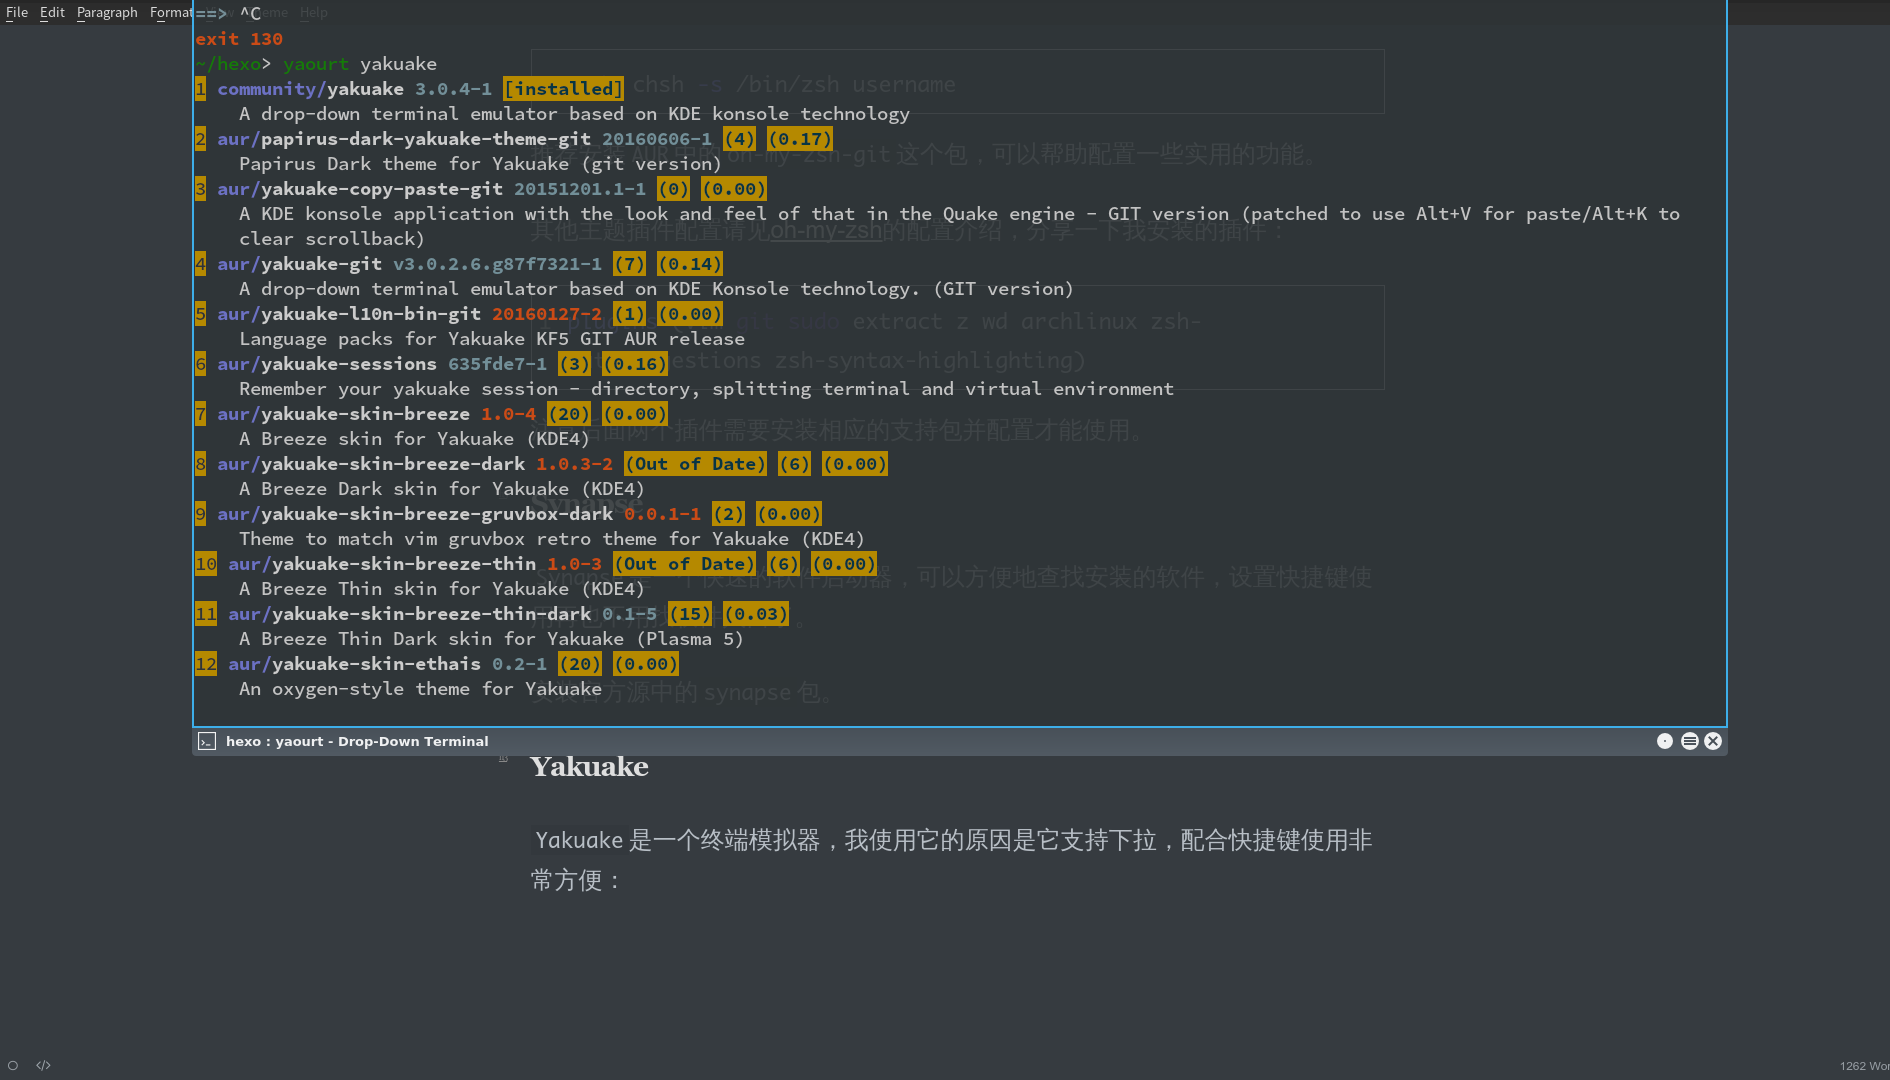This screenshot has height=1080, width=1890.
Task: Click the Out of Date badge on breeze-thin
Action: (684, 564)
